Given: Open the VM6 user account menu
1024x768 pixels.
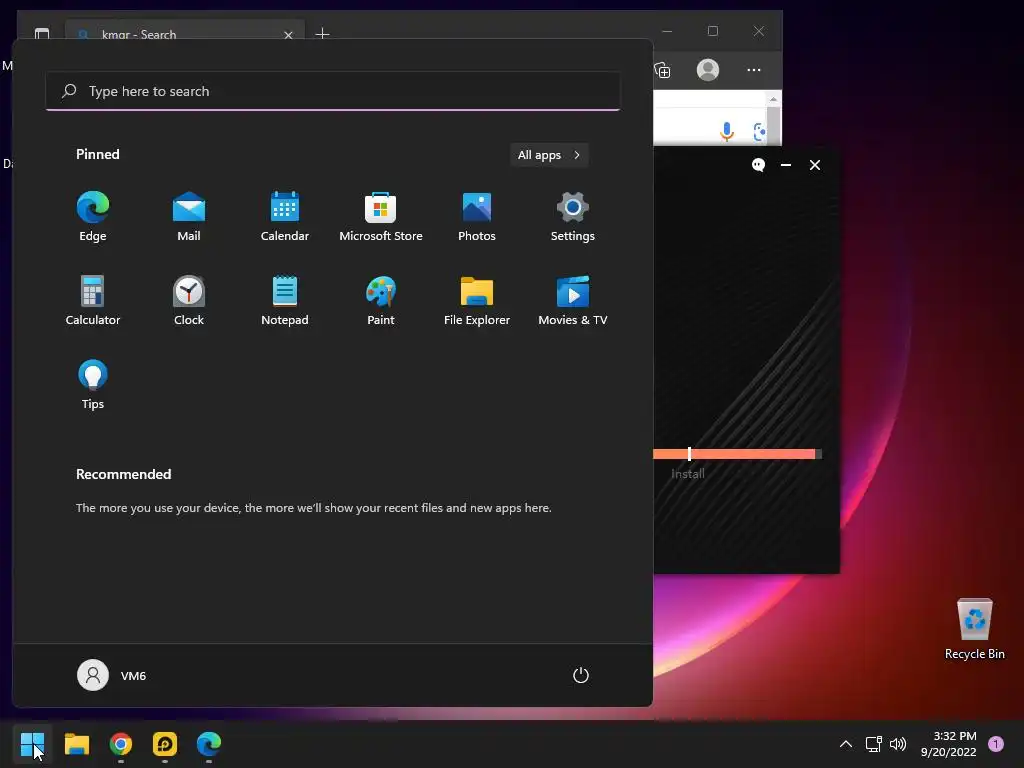Looking at the screenshot, I should [x=112, y=675].
